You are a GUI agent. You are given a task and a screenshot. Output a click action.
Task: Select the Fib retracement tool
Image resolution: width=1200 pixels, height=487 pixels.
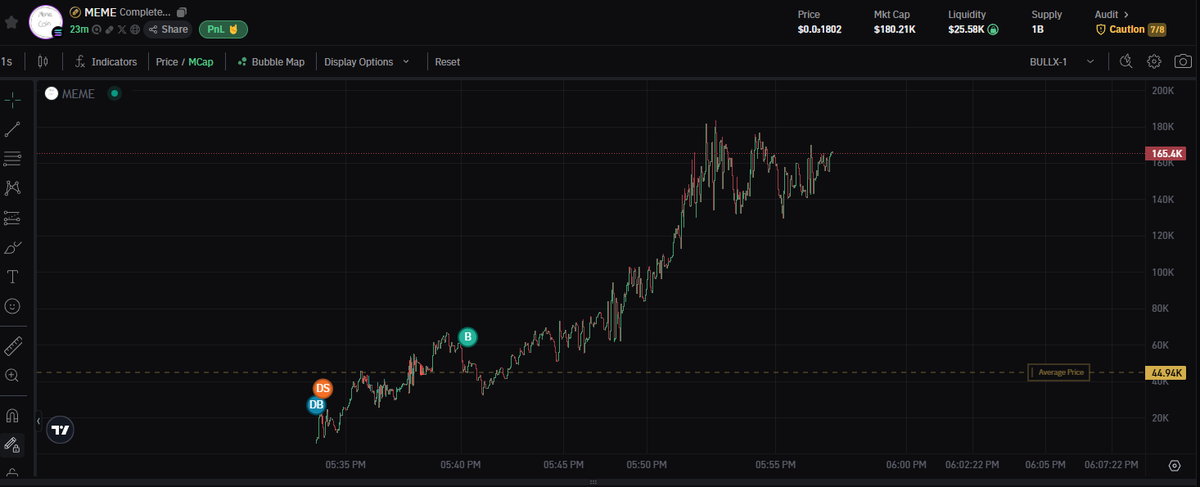[13, 158]
